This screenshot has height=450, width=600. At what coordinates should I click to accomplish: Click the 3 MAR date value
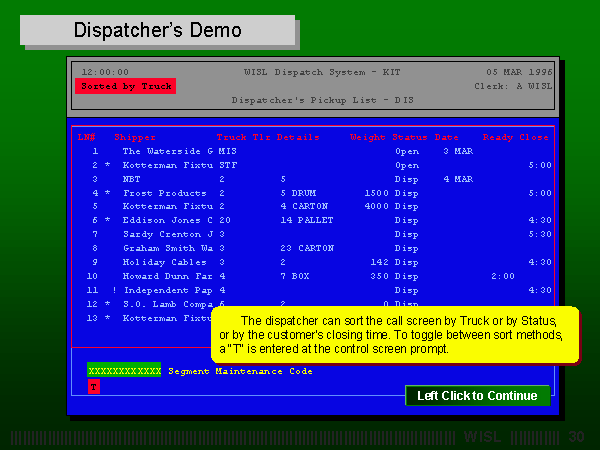click(458, 151)
